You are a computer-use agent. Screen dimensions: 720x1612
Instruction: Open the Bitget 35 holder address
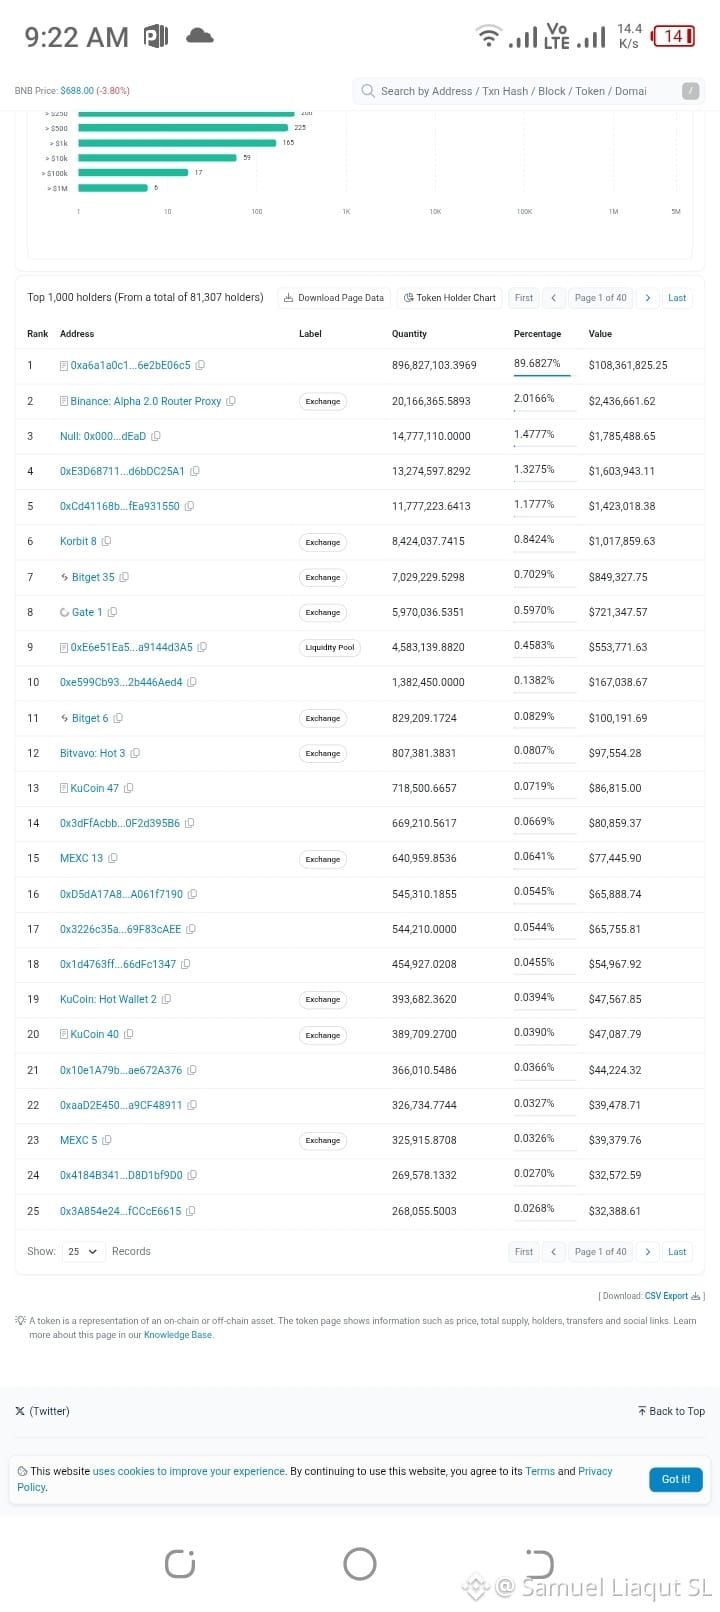pos(93,577)
